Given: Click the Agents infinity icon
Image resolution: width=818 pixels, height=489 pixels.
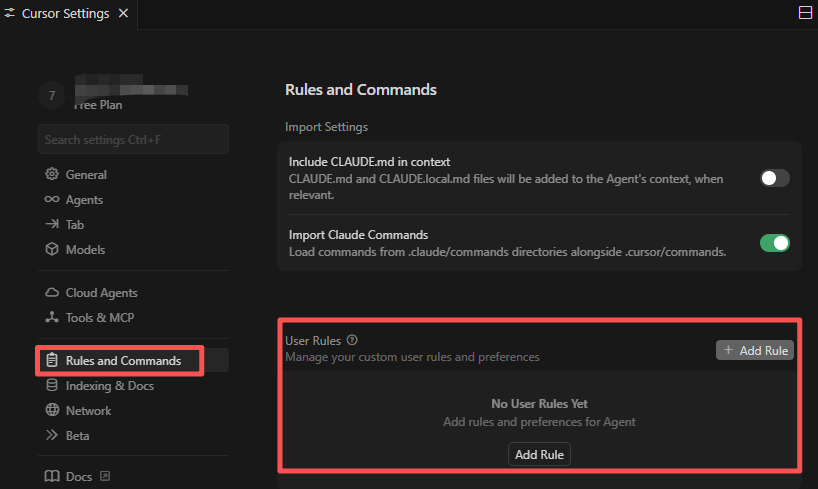Looking at the screenshot, I should point(52,199).
